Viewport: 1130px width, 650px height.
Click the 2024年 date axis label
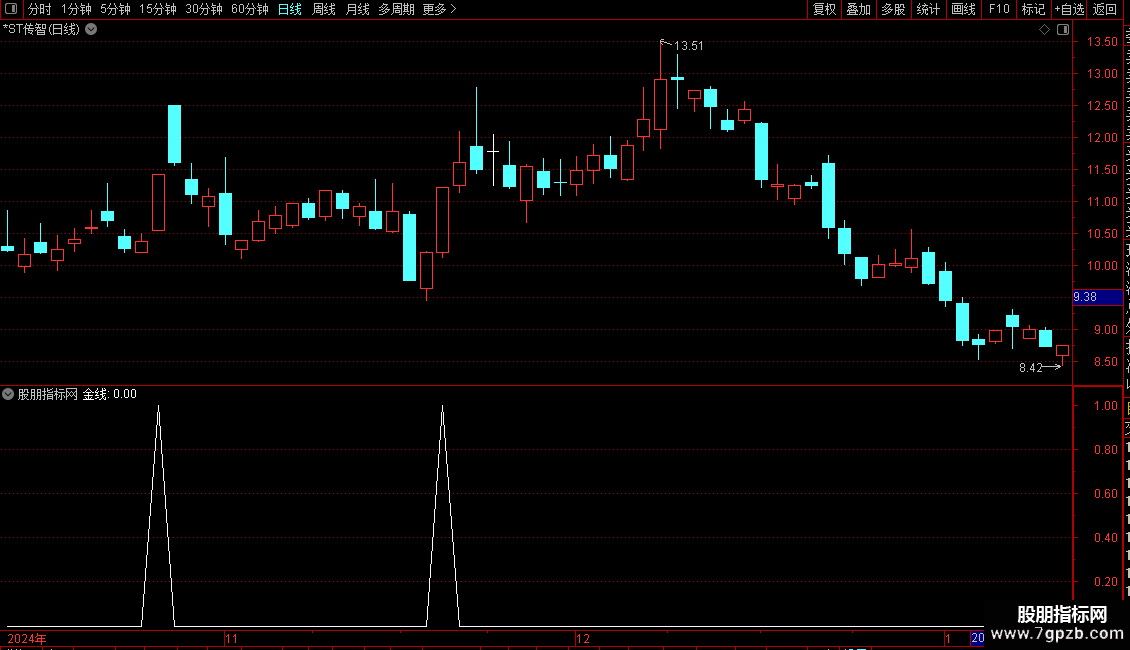(x=27, y=638)
